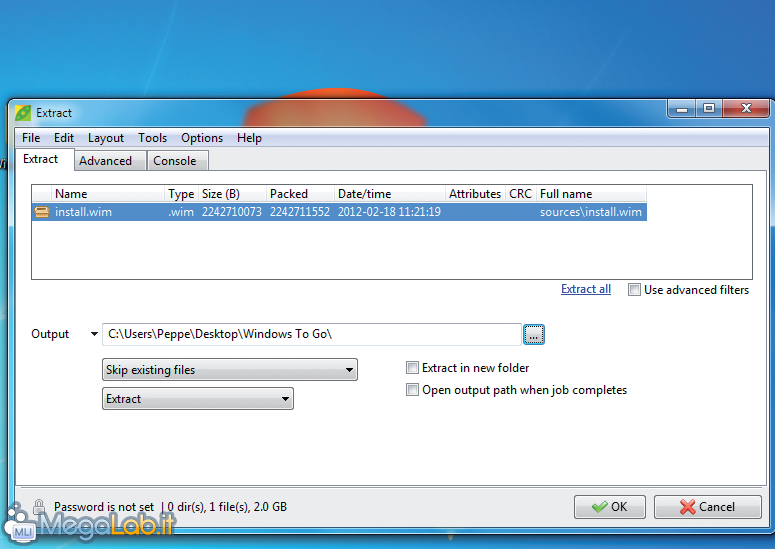Click the sources\install.wim full name cell
775x549 pixels.
click(591, 212)
